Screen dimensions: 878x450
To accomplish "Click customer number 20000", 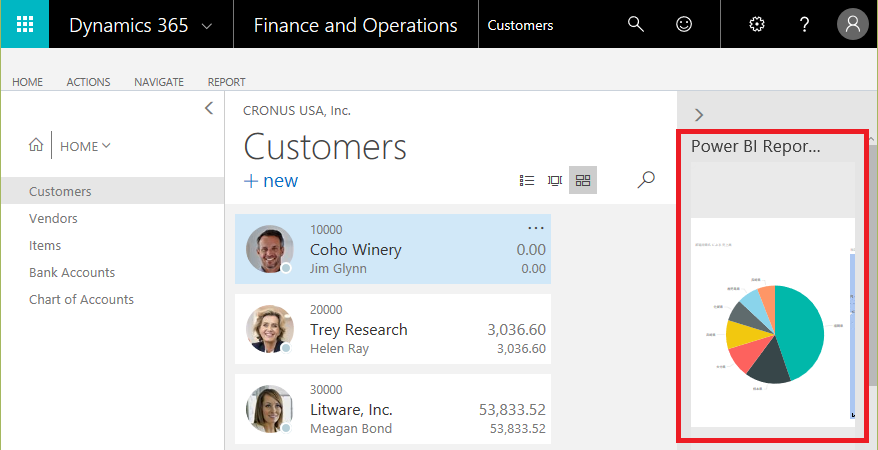I will pos(326,310).
